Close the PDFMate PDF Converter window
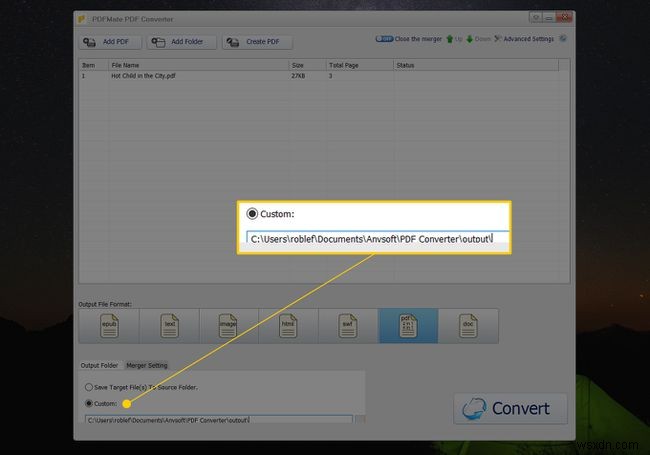This screenshot has height=455, width=650. click(x=564, y=17)
